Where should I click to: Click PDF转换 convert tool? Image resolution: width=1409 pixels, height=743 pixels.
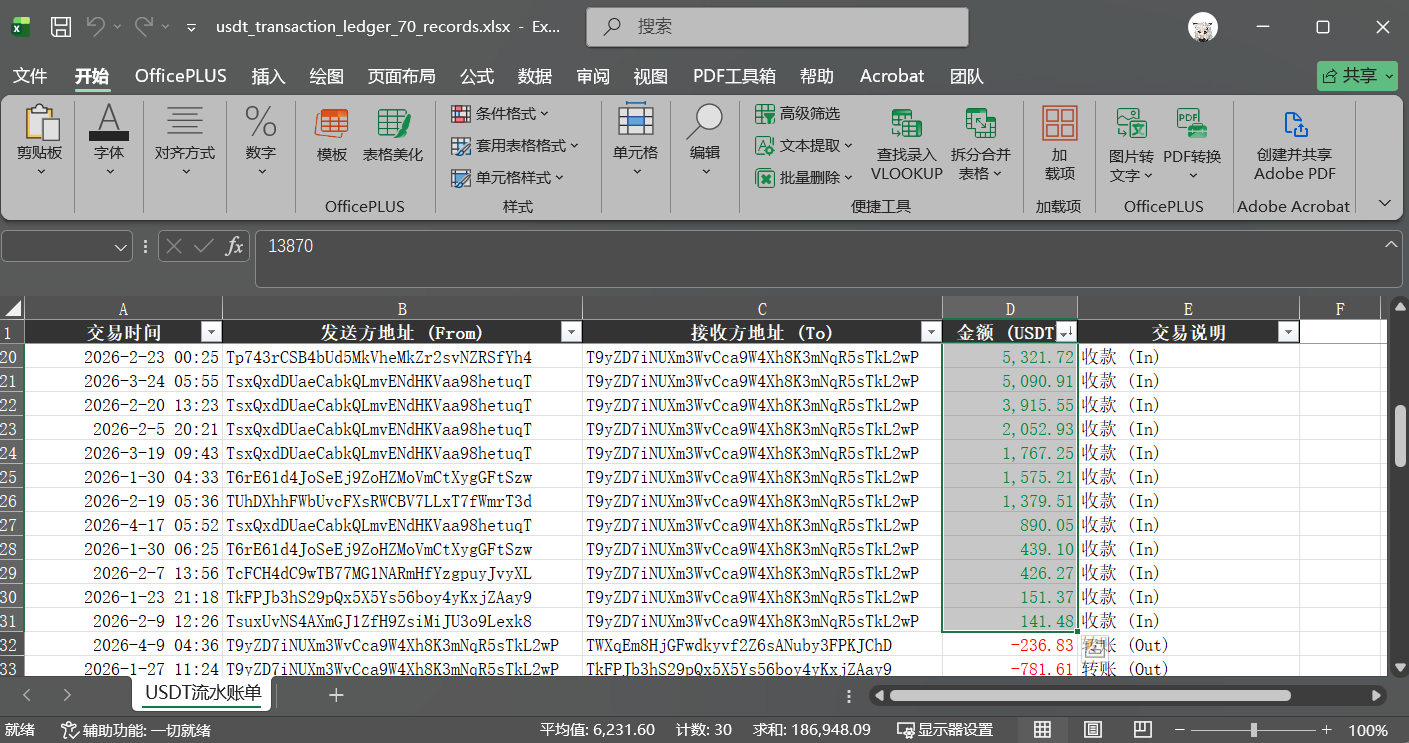[1192, 145]
